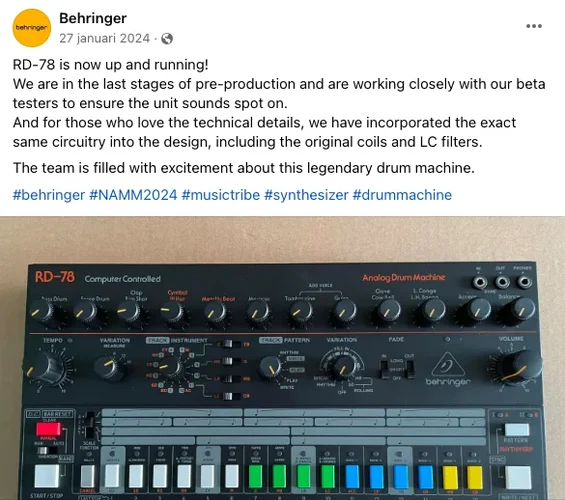Click the large Tempo knob in photo

[45, 368]
